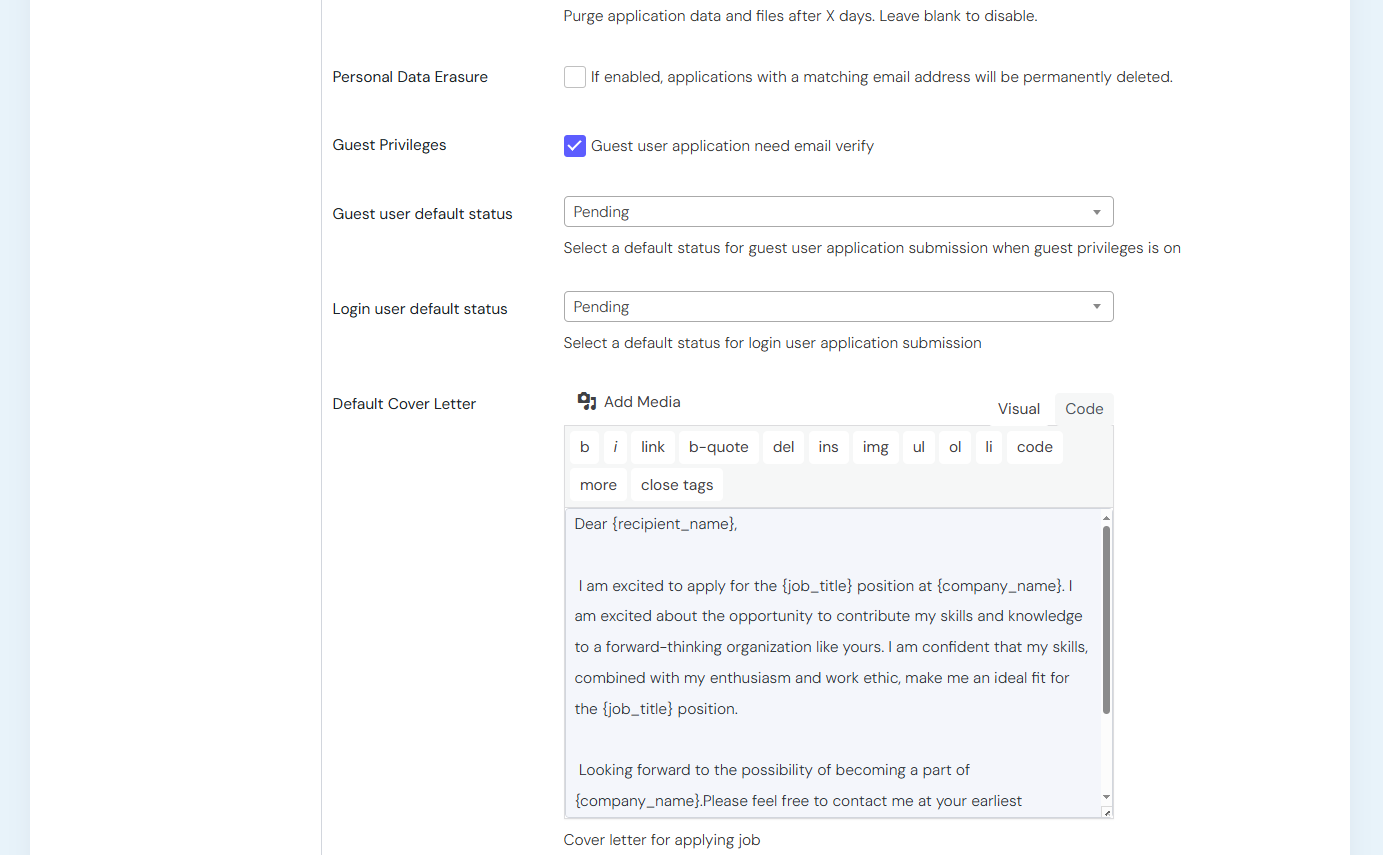
Task: Switch to the Code editor tab
Action: coord(1084,409)
